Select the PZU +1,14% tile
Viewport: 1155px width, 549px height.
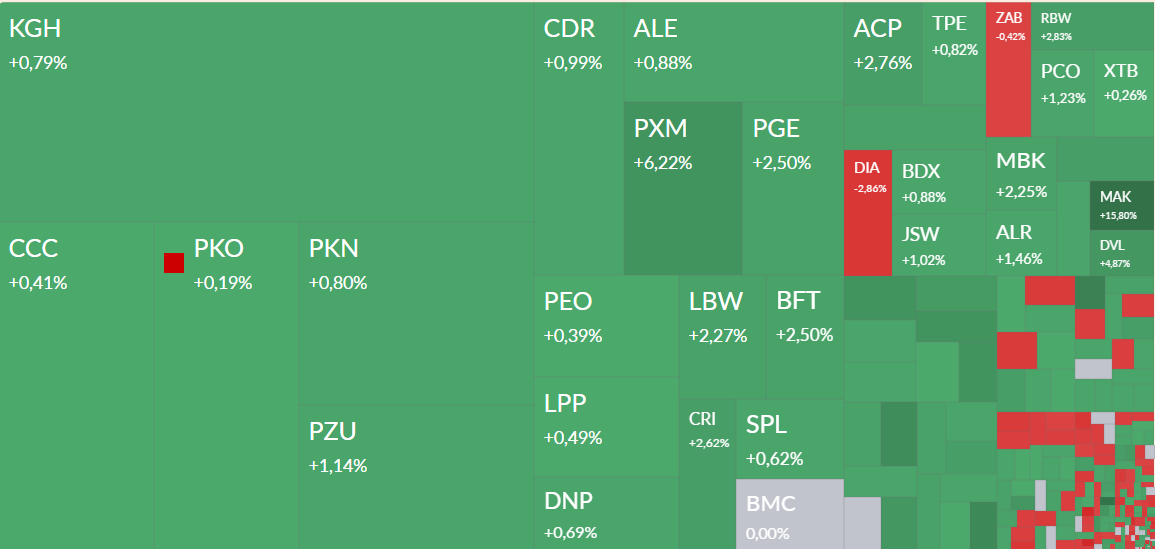coord(416,477)
